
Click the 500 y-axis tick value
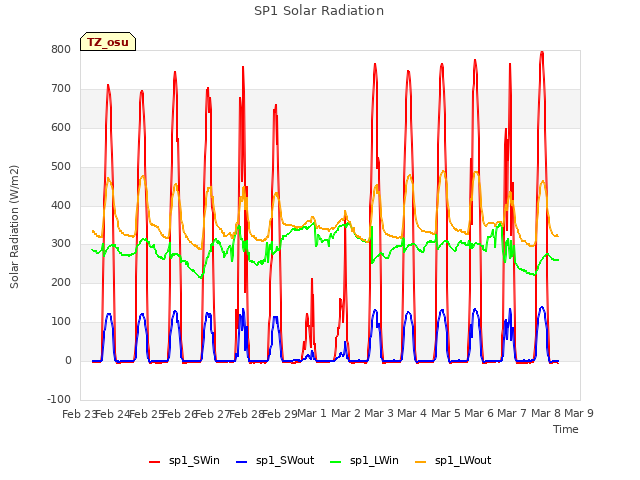(x=61, y=167)
